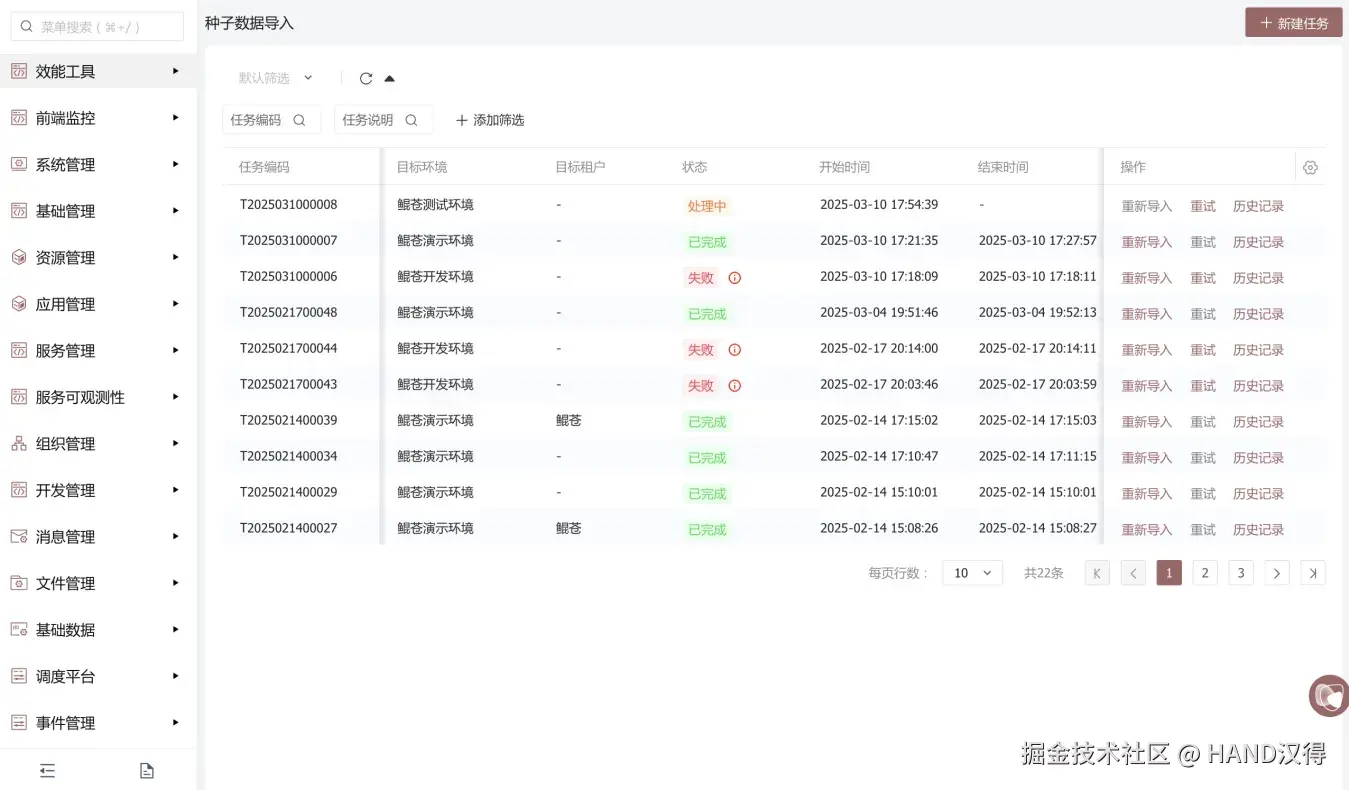
Task: Click the 任务说明 filter field
Action: tap(383, 120)
